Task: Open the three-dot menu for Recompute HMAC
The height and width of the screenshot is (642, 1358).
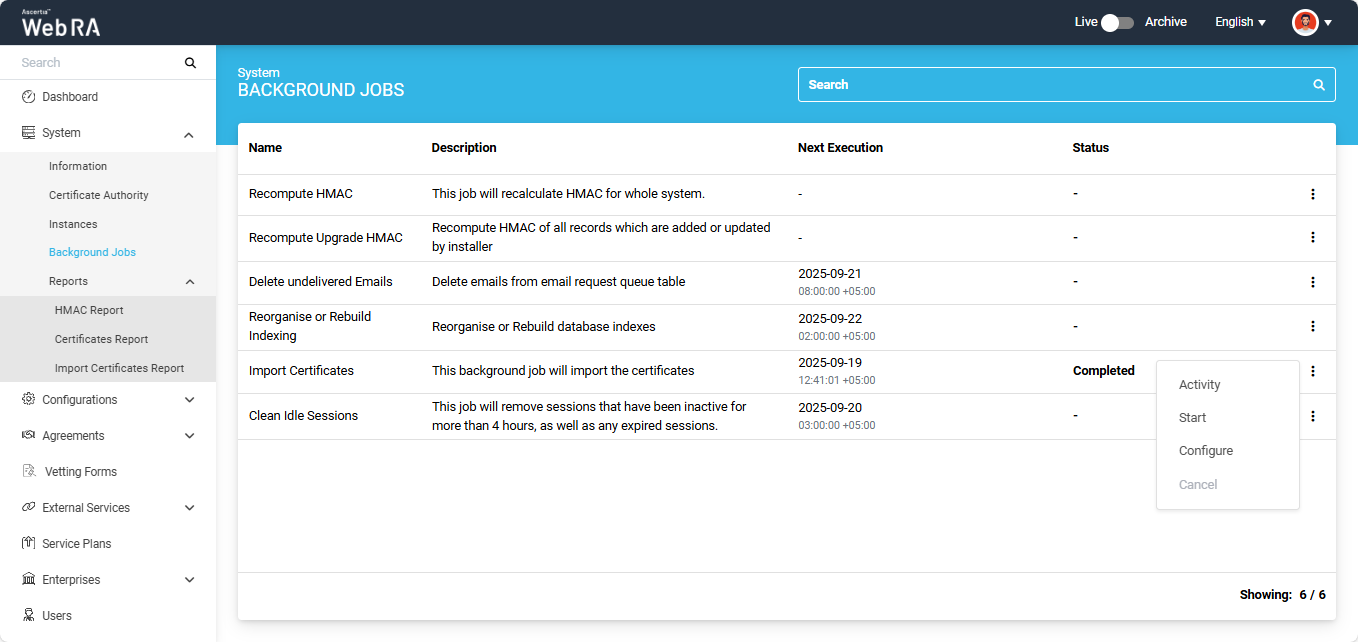Action: [x=1313, y=194]
